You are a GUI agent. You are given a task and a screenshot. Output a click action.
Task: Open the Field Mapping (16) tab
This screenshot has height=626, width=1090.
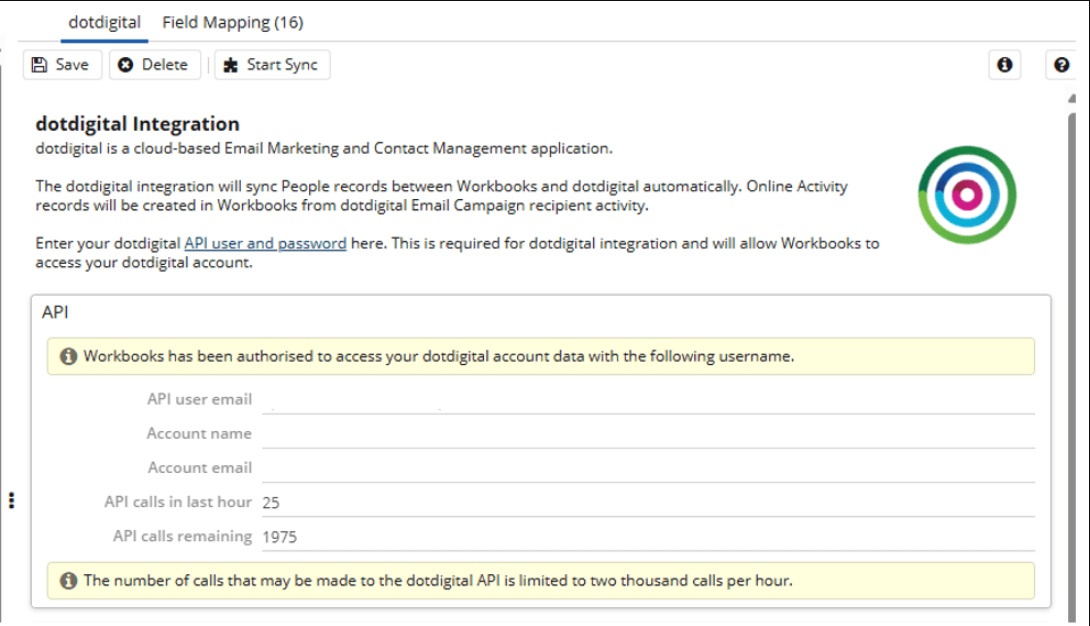232,22
